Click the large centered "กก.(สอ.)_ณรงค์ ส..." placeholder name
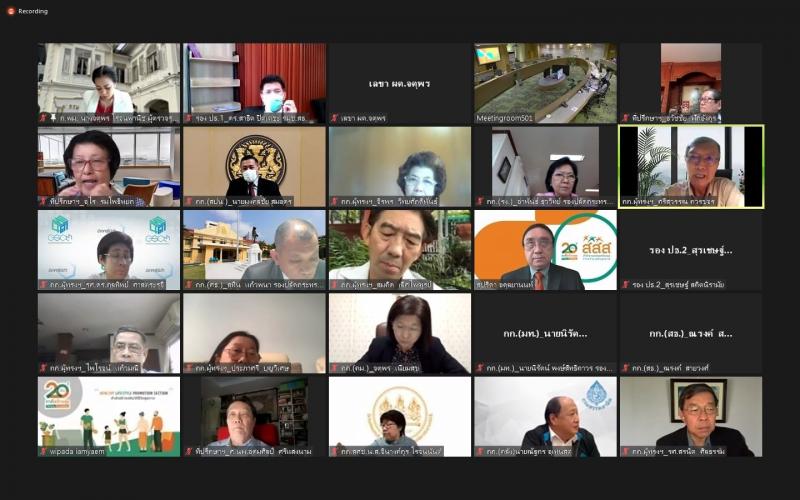 click(x=691, y=334)
